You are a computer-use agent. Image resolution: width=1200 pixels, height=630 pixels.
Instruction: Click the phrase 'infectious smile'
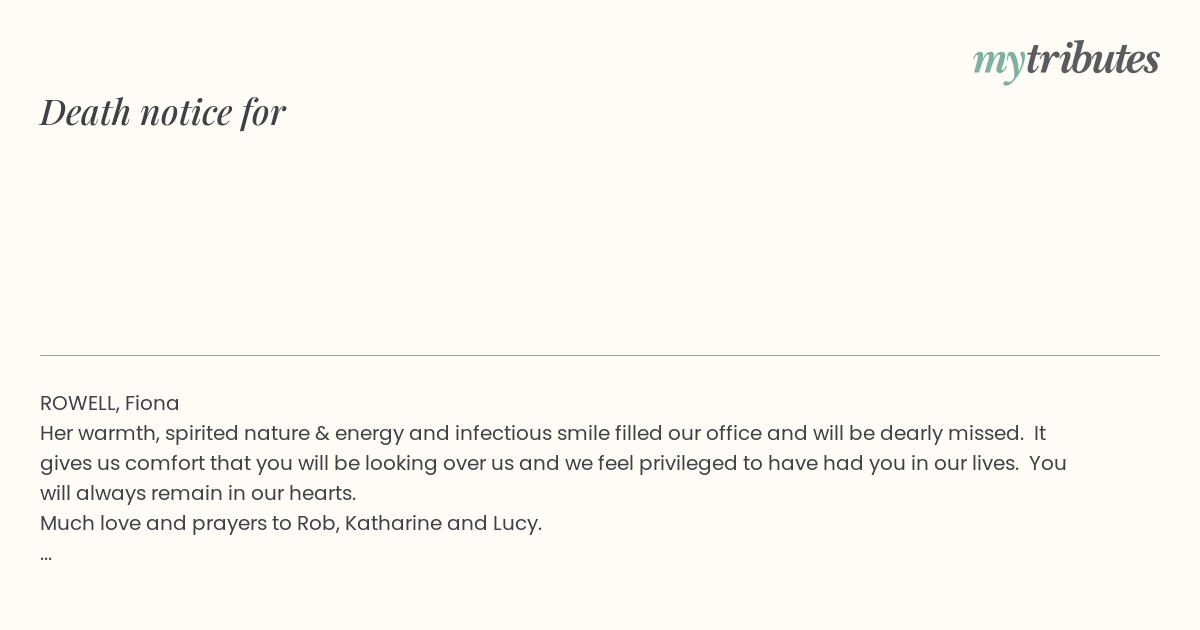[532, 433]
